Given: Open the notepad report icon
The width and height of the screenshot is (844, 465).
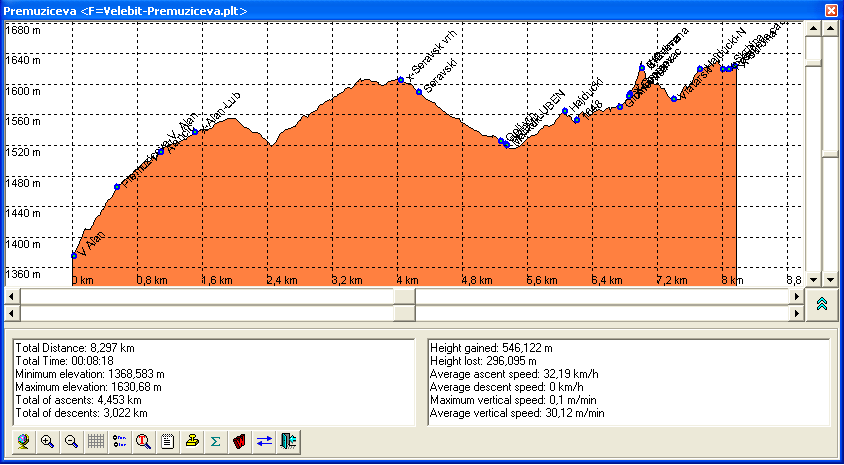Looking at the screenshot, I should click(168, 441).
